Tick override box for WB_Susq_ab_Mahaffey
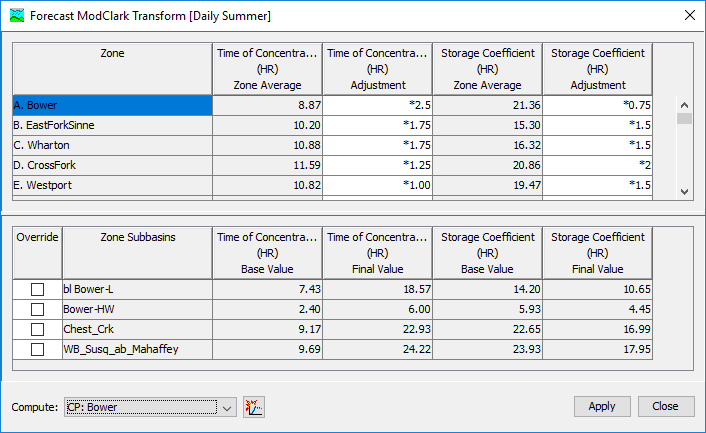Viewport: 706px width, 433px height. tap(37, 349)
